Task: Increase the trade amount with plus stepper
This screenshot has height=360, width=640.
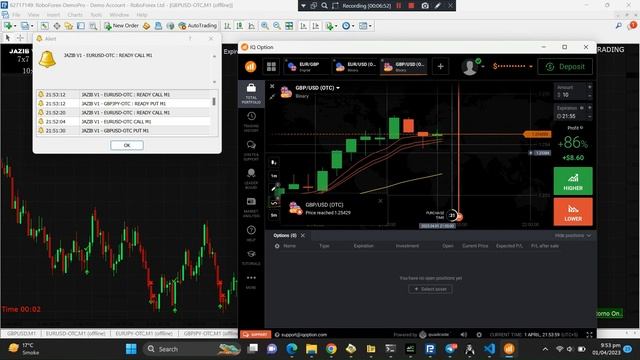Action: [589, 87]
